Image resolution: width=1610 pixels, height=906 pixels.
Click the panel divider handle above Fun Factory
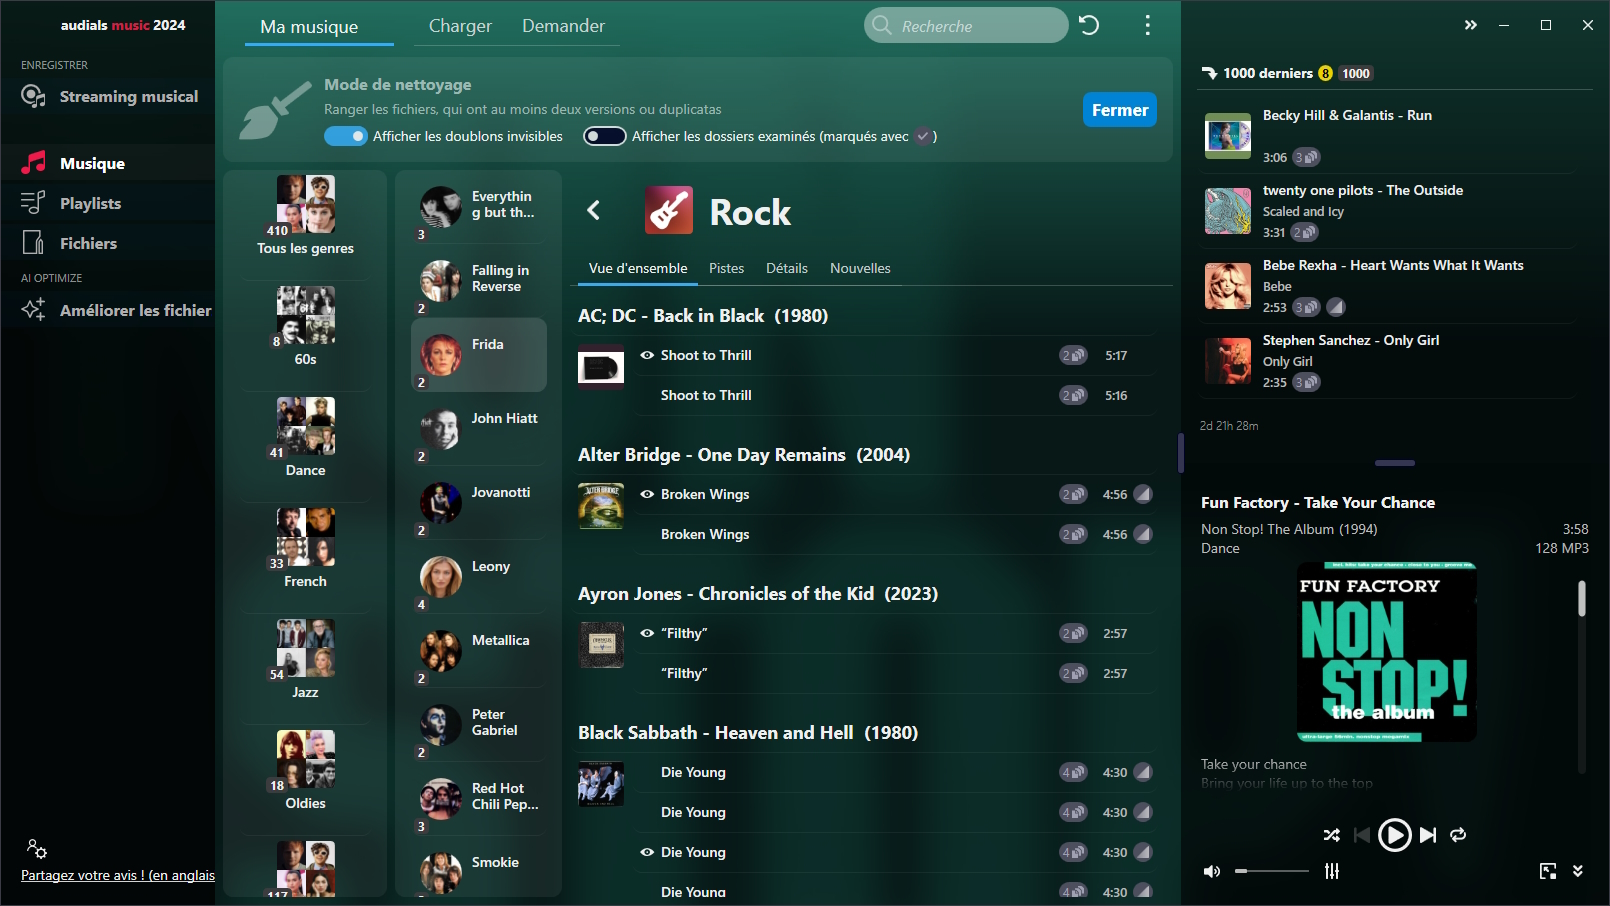(1395, 463)
